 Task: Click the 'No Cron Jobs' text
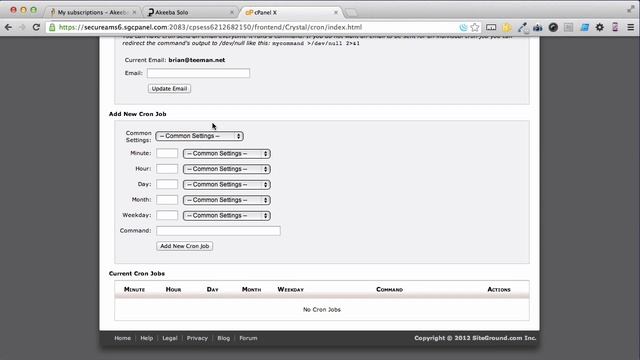(x=322, y=310)
